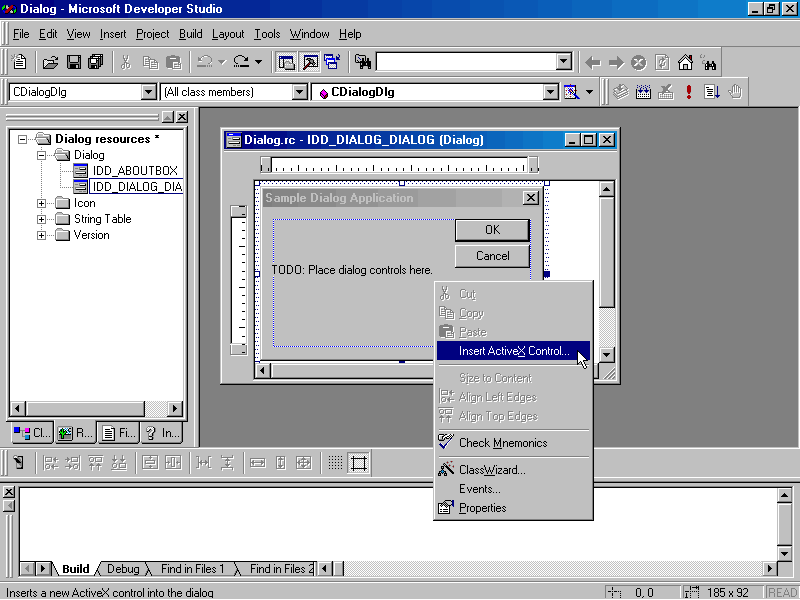Open the Find combo box dropdown arrow
The height and width of the screenshot is (600, 800).
click(563, 62)
